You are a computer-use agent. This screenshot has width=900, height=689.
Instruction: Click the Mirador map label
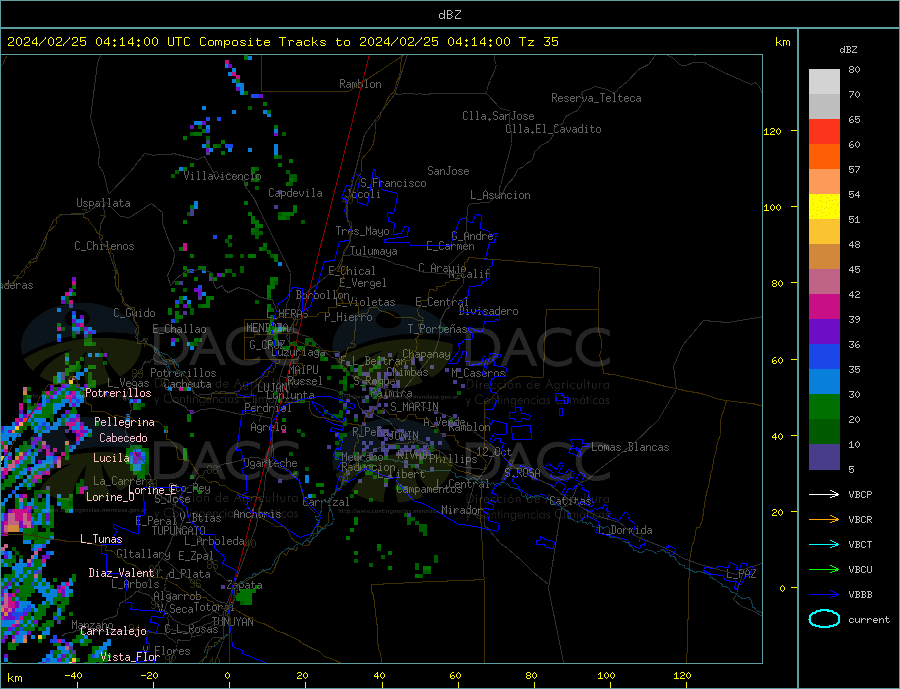(x=461, y=510)
